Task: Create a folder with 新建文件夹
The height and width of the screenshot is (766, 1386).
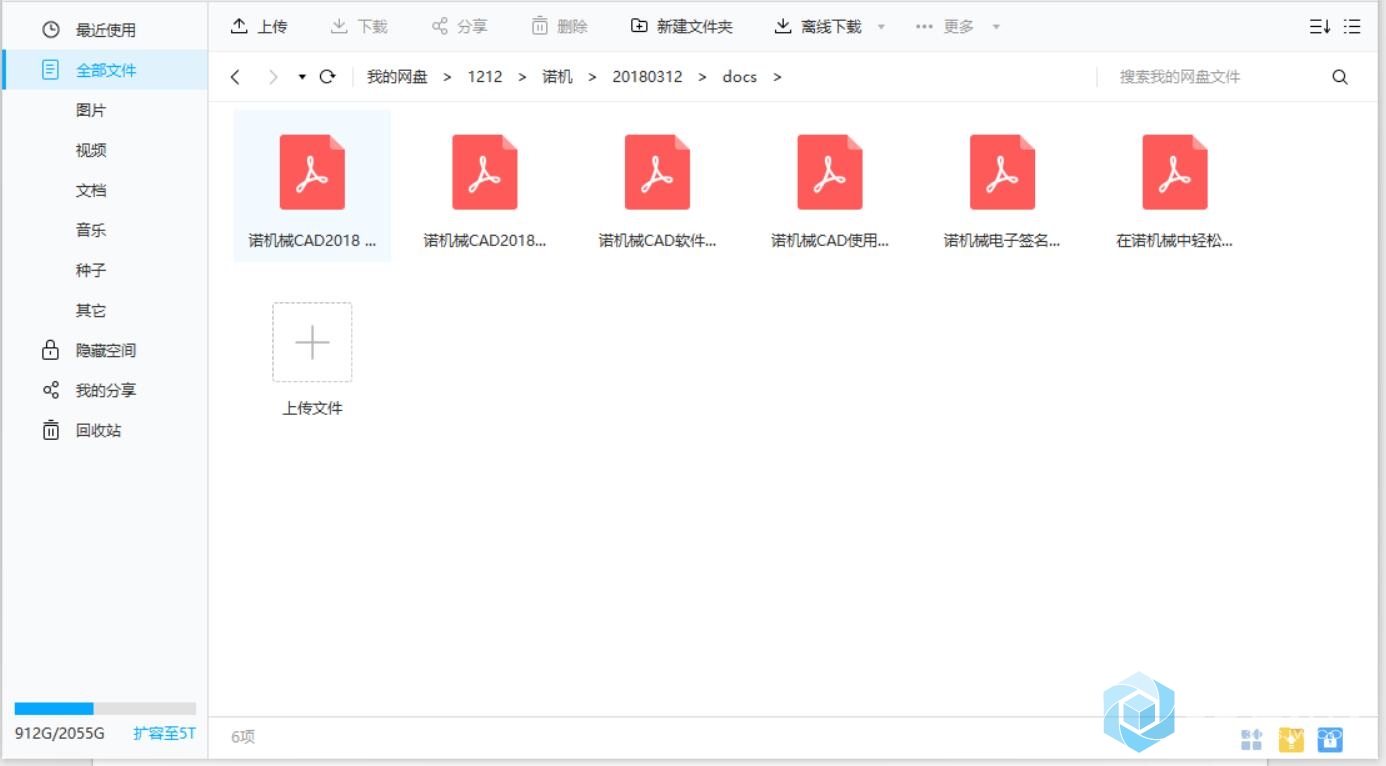Action: [681, 27]
